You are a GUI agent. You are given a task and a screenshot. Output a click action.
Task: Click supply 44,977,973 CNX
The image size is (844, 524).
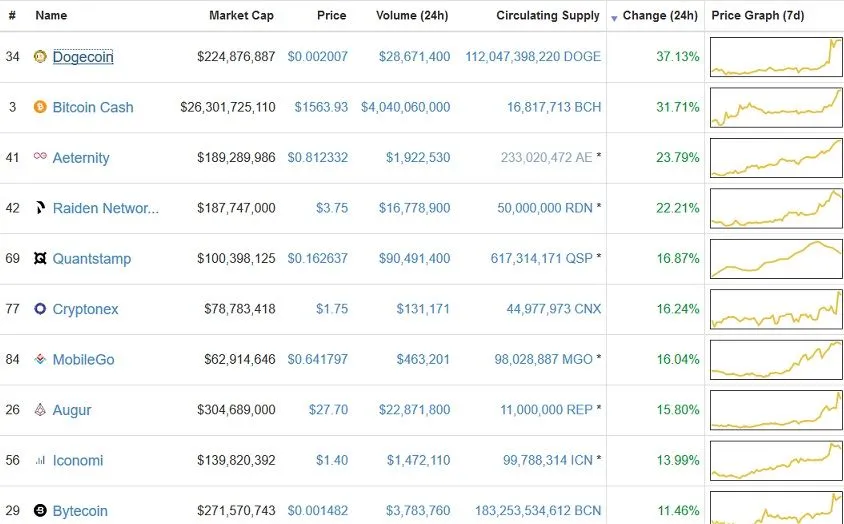click(x=553, y=309)
